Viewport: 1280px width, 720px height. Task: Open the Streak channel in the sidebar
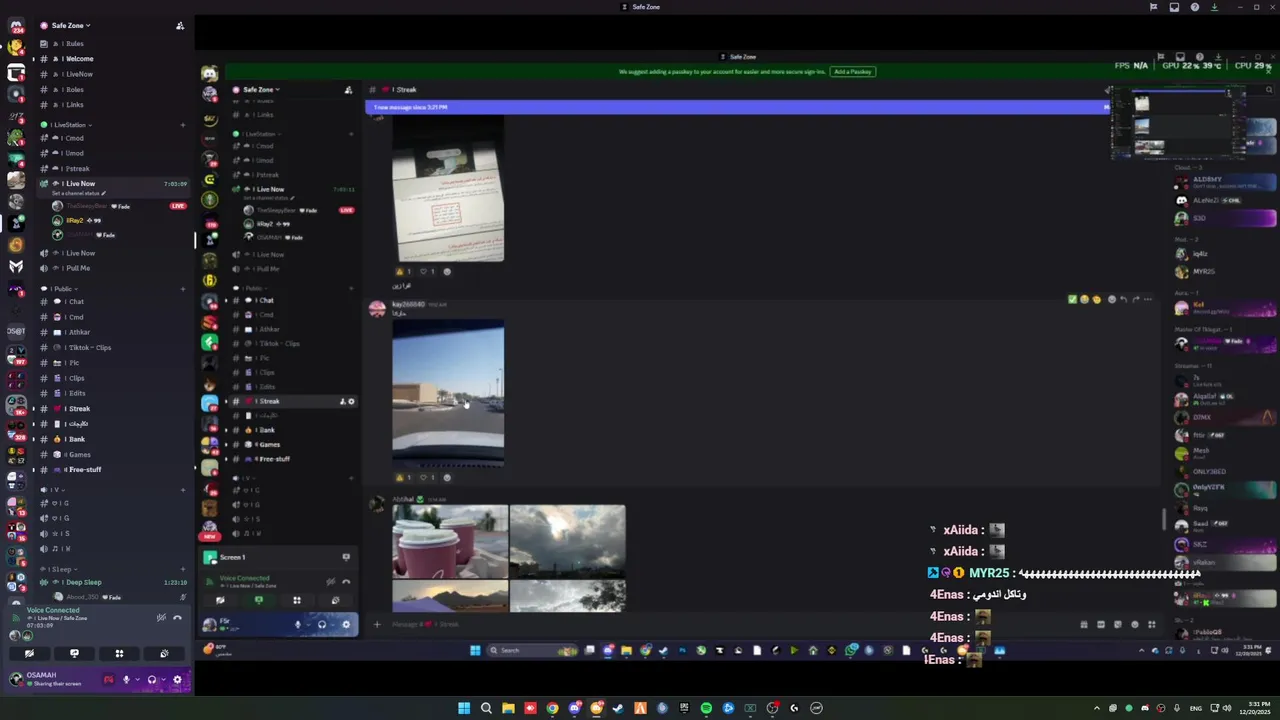(x=112, y=408)
